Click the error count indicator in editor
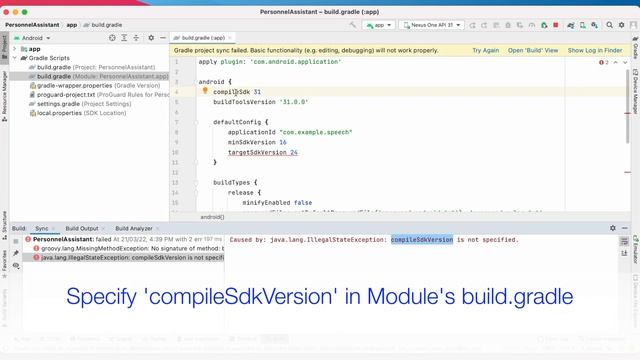Screen dimensions: 640x360 click(604, 62)
